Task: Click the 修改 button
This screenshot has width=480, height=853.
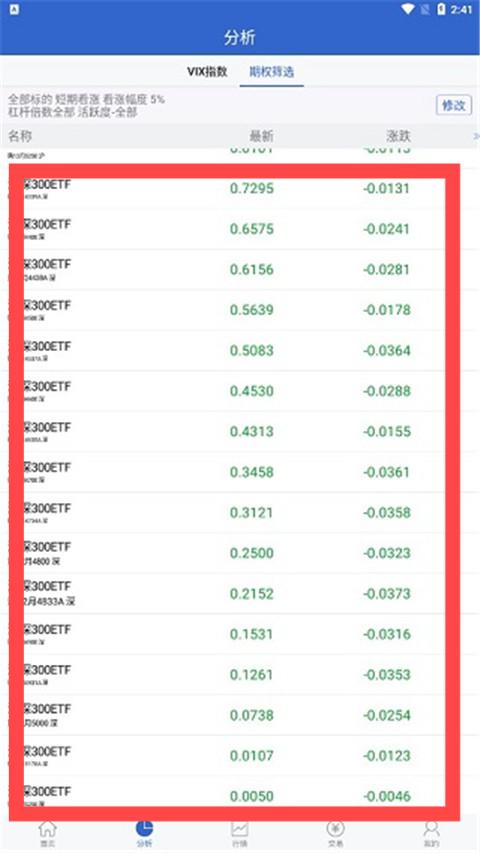Action: click(x=453, y=105)
